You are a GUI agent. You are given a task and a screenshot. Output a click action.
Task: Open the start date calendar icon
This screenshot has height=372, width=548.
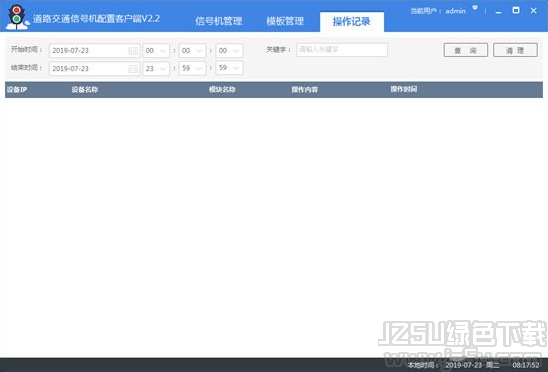[133, 51]
